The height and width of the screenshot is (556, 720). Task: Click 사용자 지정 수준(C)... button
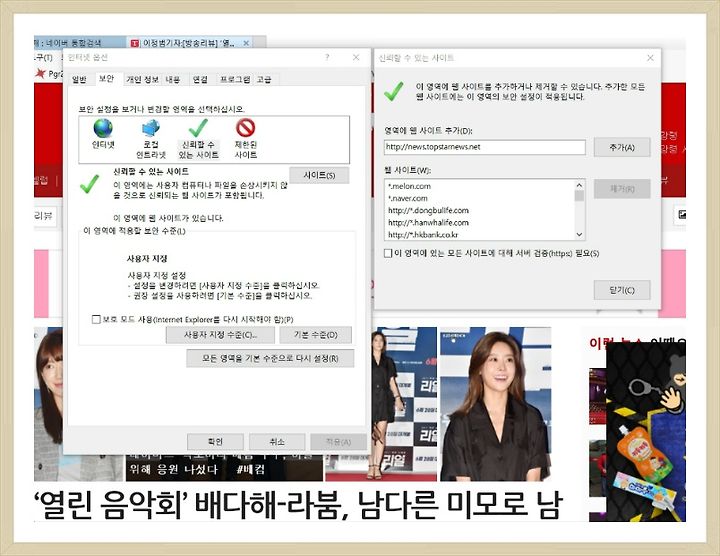click(220, 335)
